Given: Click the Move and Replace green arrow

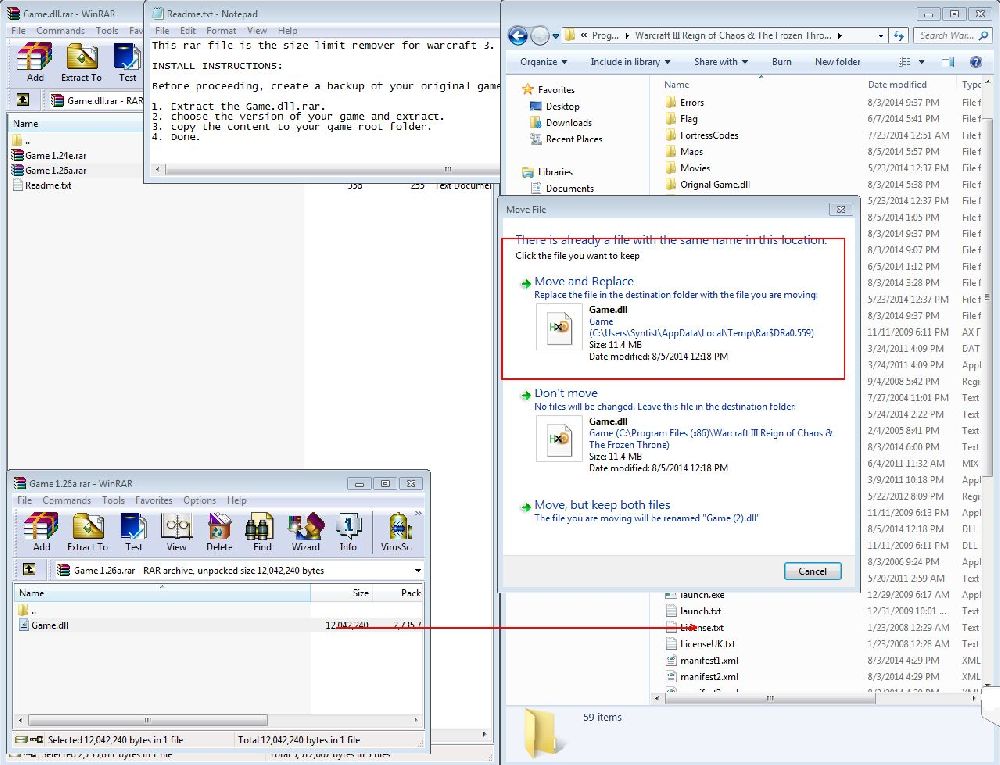Looking at the screenshot, I should [526, 284].
